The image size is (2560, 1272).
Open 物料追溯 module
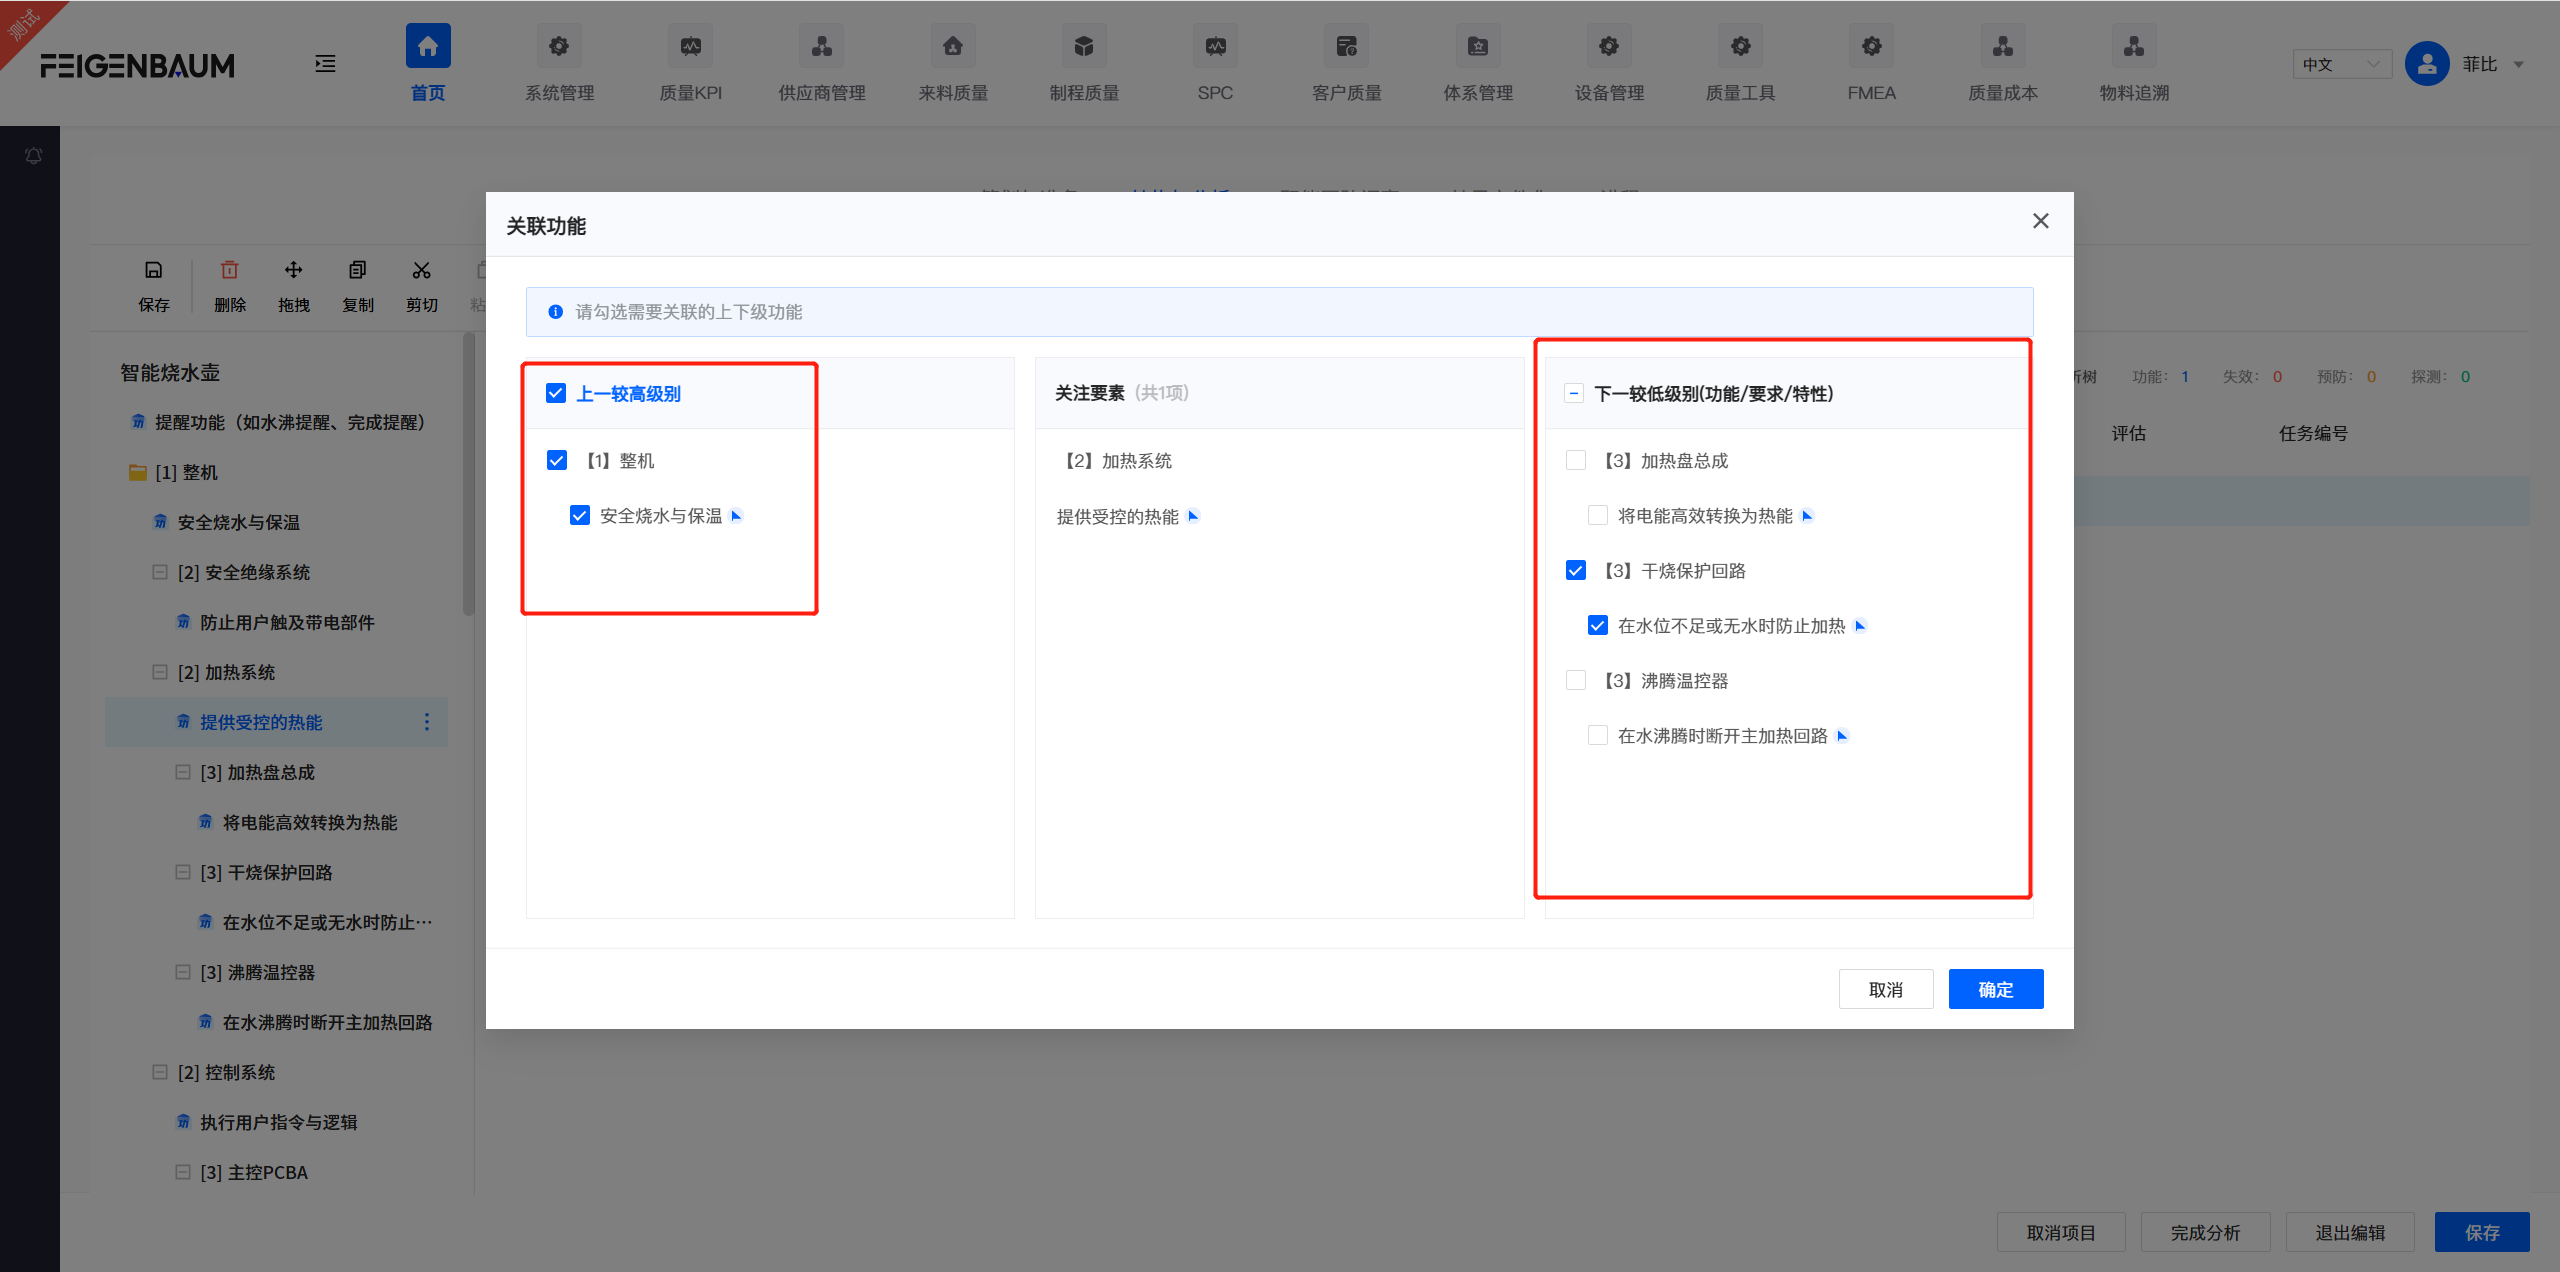point(2132,62)
